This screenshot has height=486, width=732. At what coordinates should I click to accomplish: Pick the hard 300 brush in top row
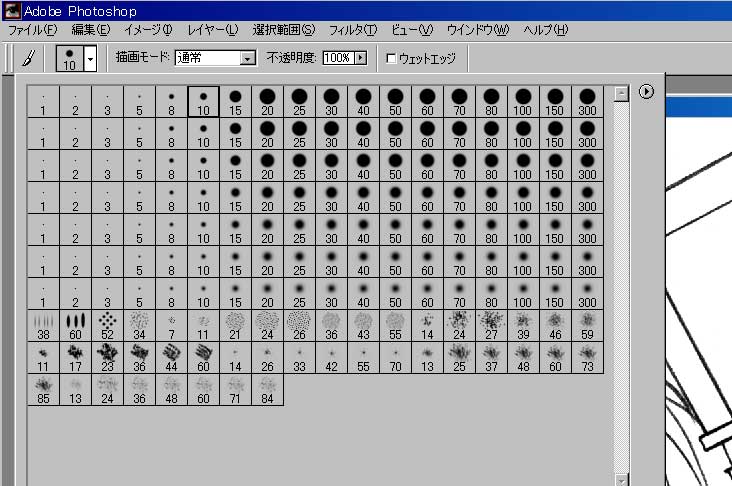pyautogui.click(x=587, y=102)
